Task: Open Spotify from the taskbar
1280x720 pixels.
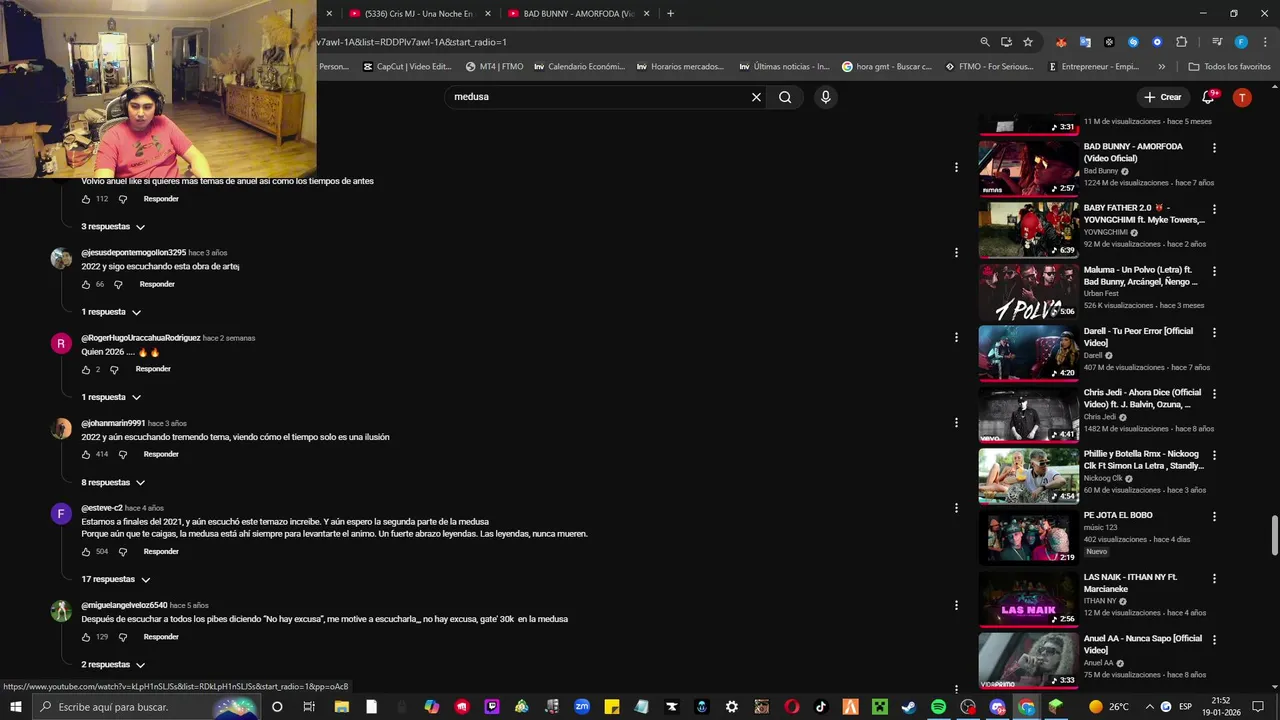Action: pos(938,707)
